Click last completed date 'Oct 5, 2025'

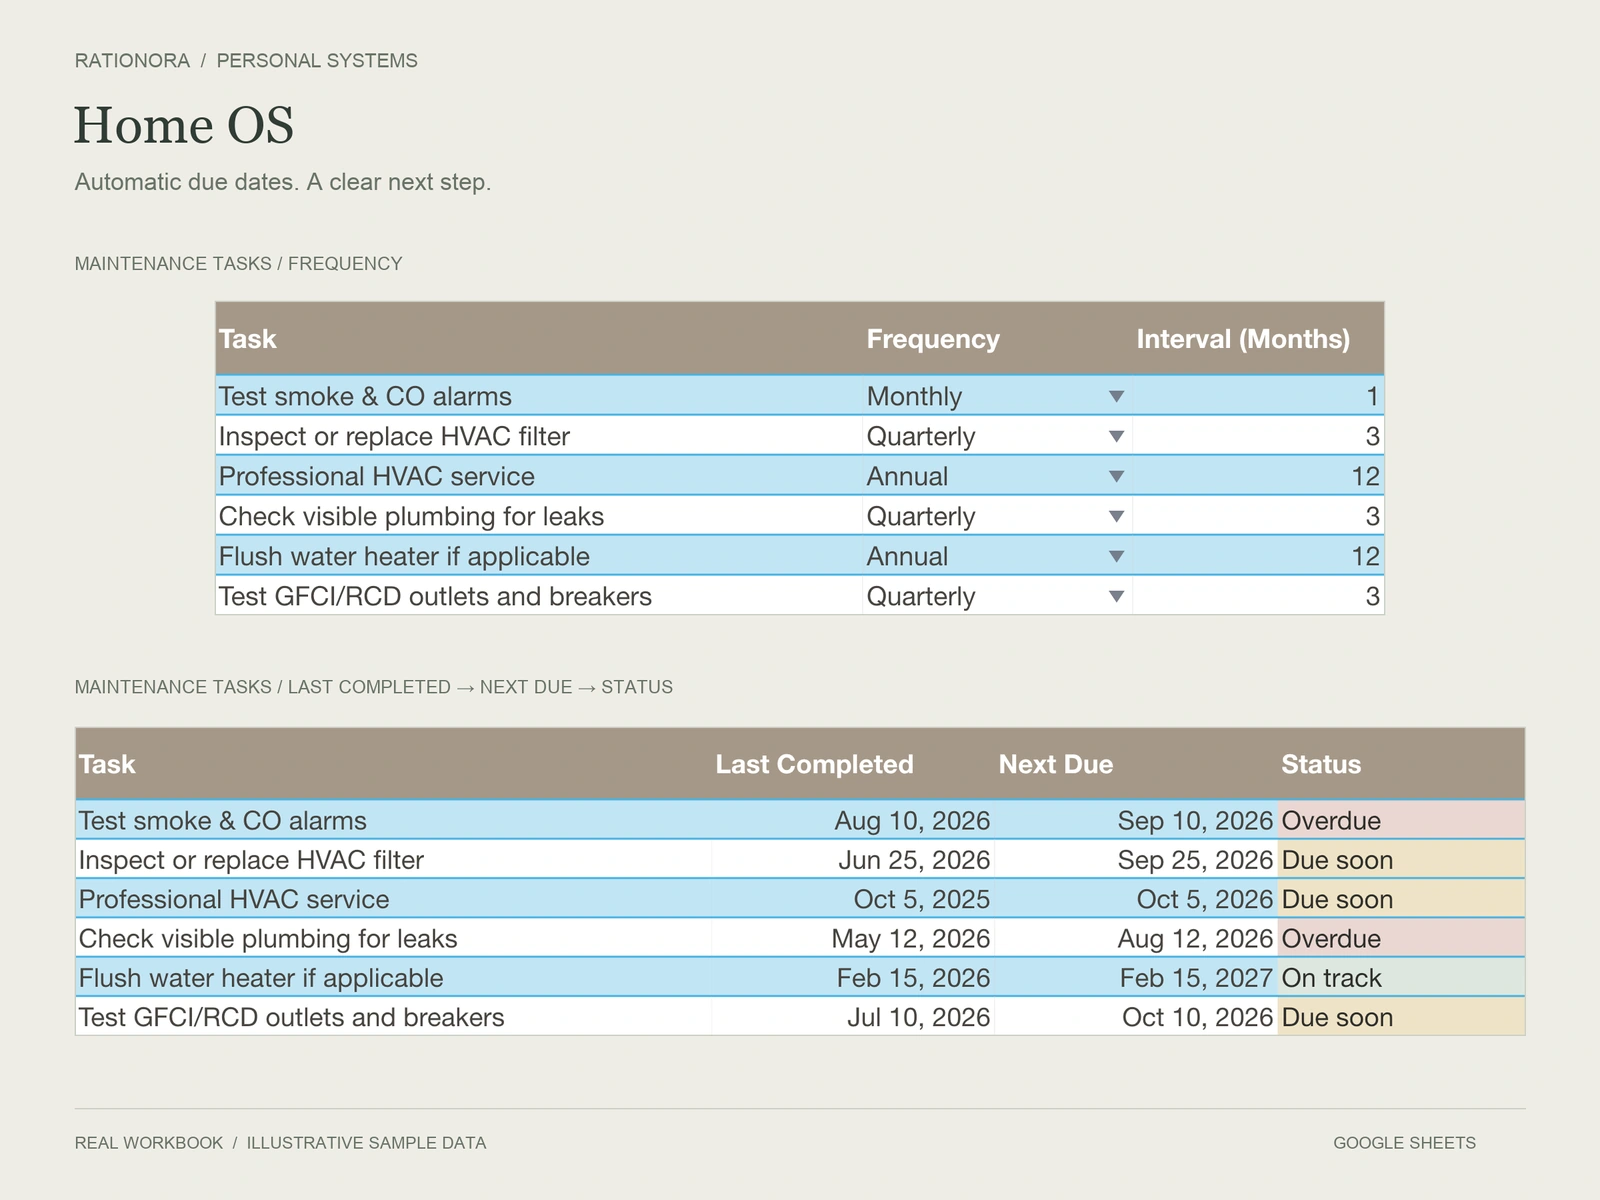click(853, 899)
